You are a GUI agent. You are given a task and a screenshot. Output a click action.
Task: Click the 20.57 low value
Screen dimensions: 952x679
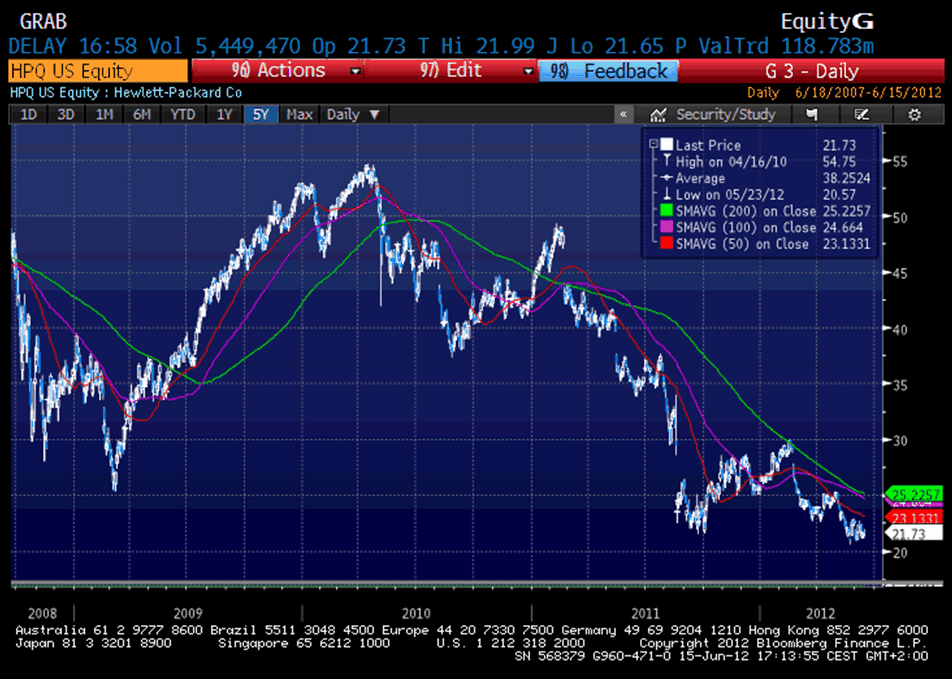(x=839, y=194)
